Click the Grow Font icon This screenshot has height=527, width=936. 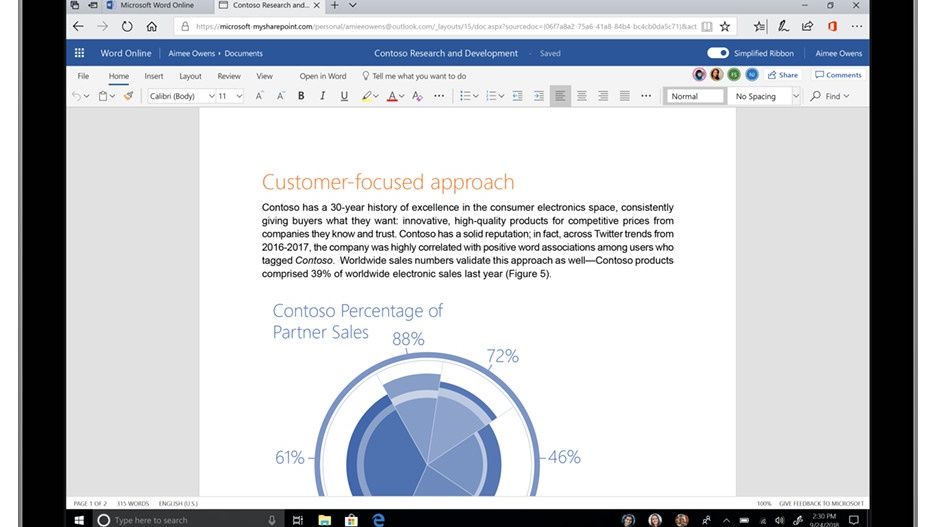coord(259,96)
